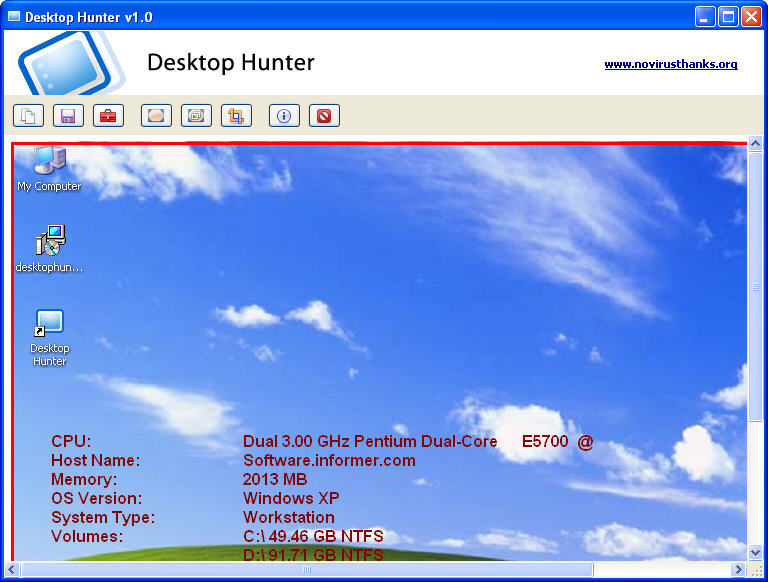
Task: Maximize the Desktop Hunter window
Action: [x=728, y=17]
